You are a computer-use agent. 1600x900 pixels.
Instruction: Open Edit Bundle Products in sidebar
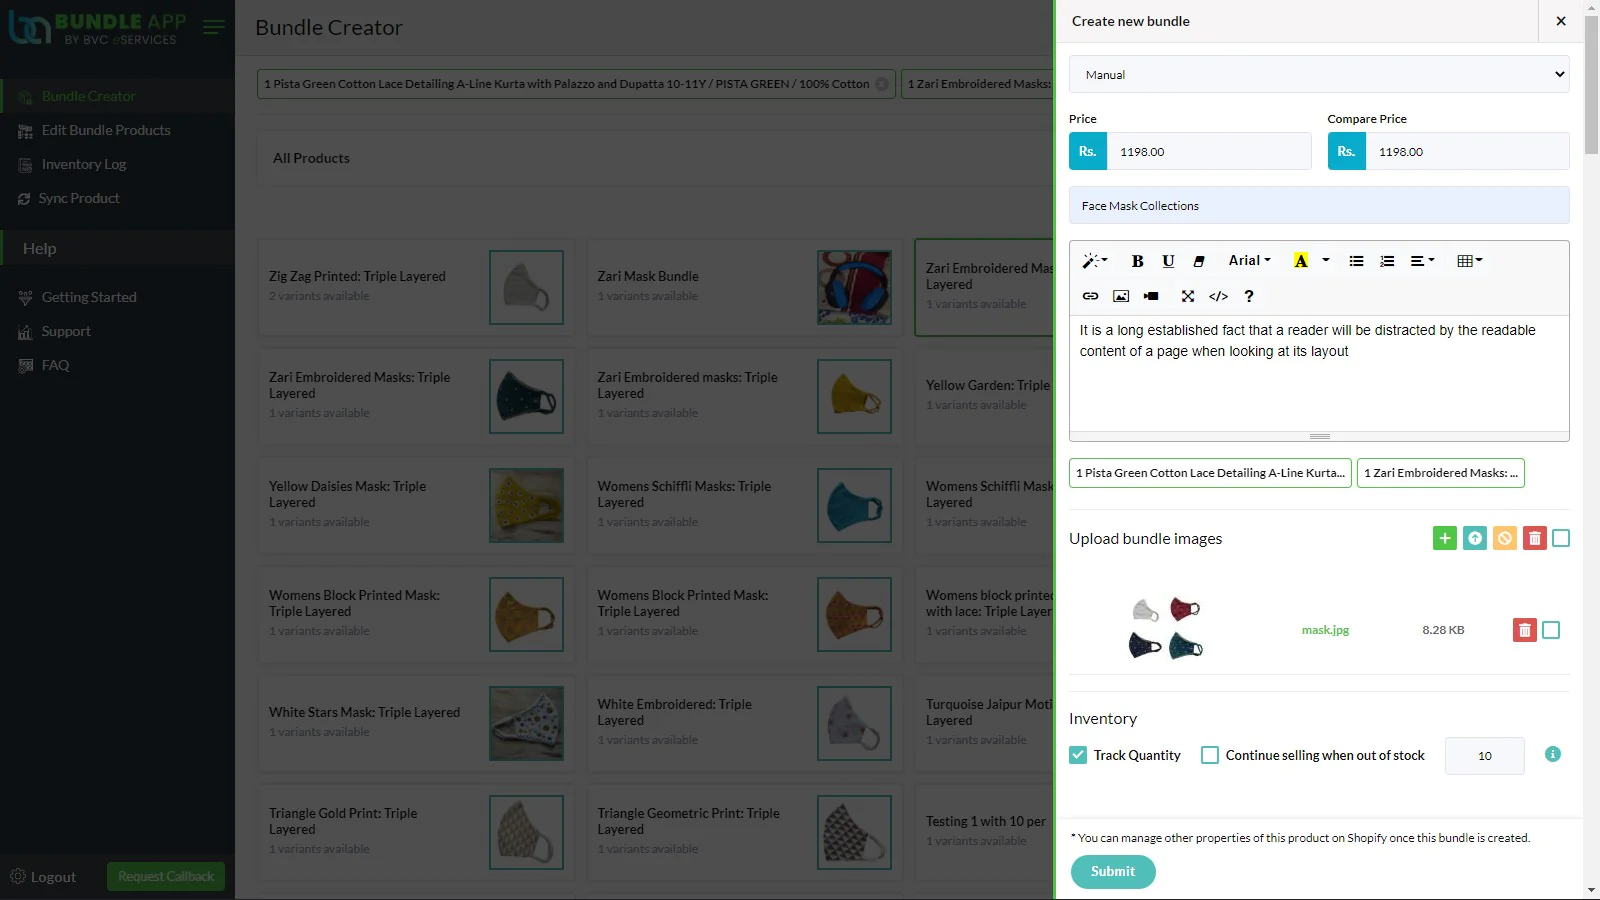106,131
